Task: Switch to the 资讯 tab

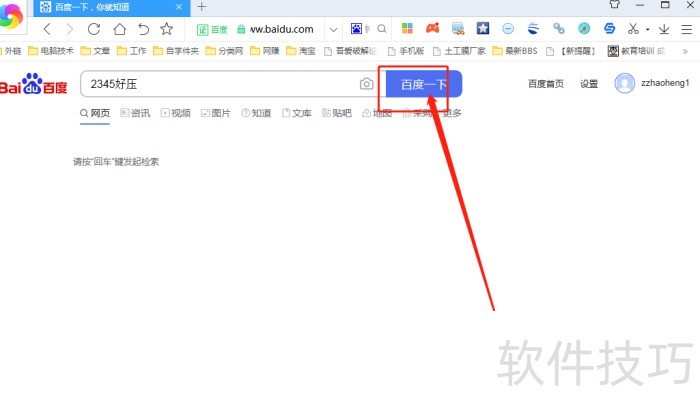Action: tap(135, 113)
